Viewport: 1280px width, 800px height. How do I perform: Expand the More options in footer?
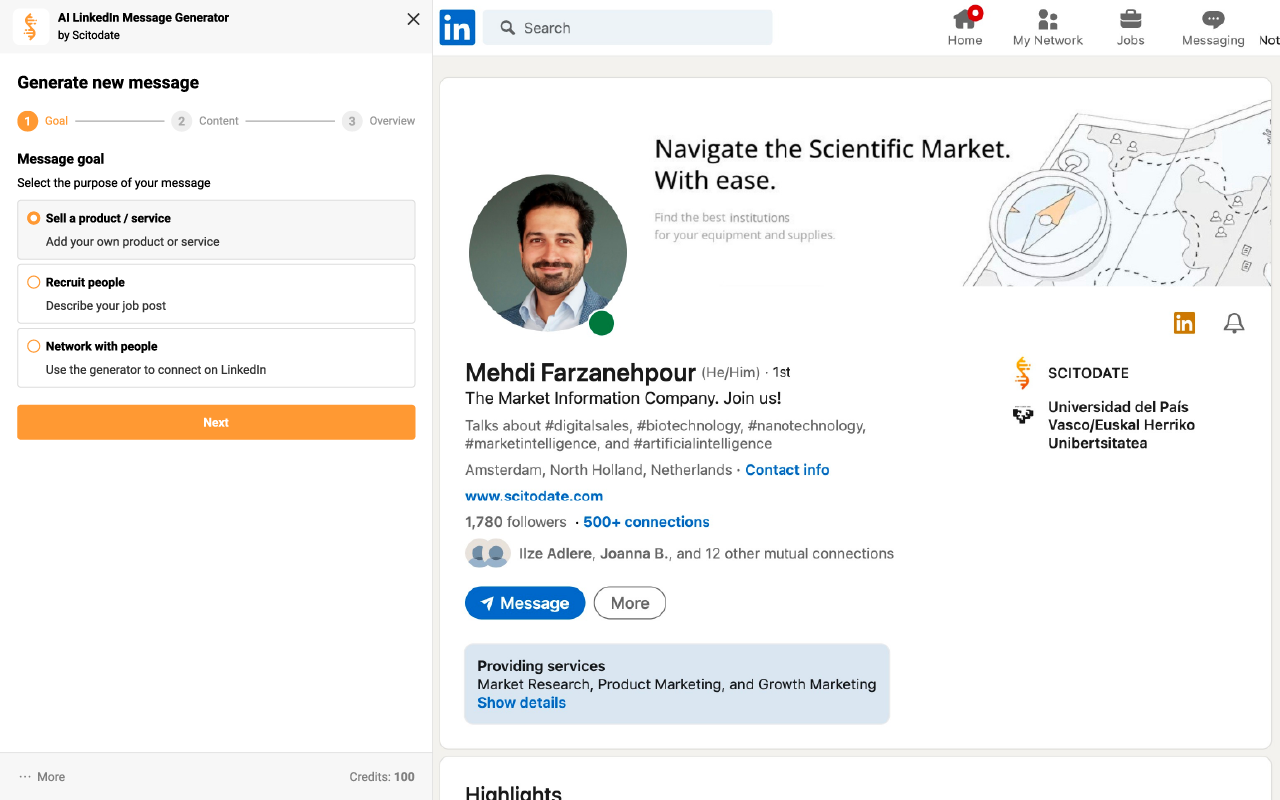point(42,777)
